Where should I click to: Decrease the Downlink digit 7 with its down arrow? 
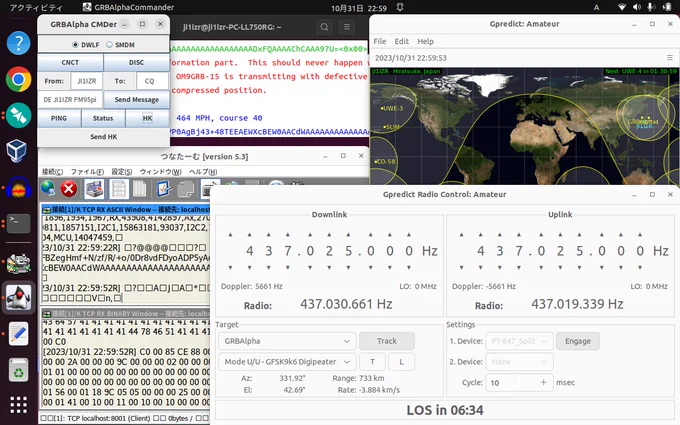(x=288, y=268)
